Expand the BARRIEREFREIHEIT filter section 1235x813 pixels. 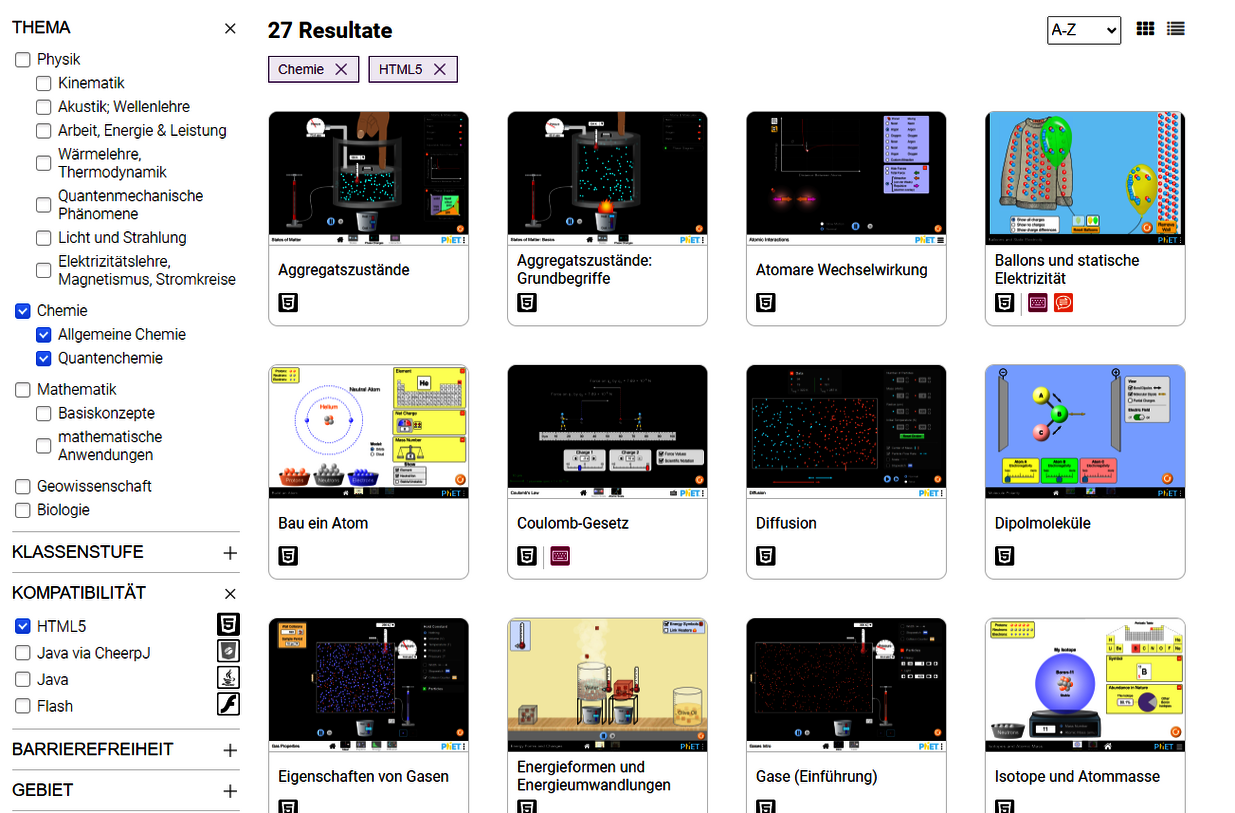point(230,750)
